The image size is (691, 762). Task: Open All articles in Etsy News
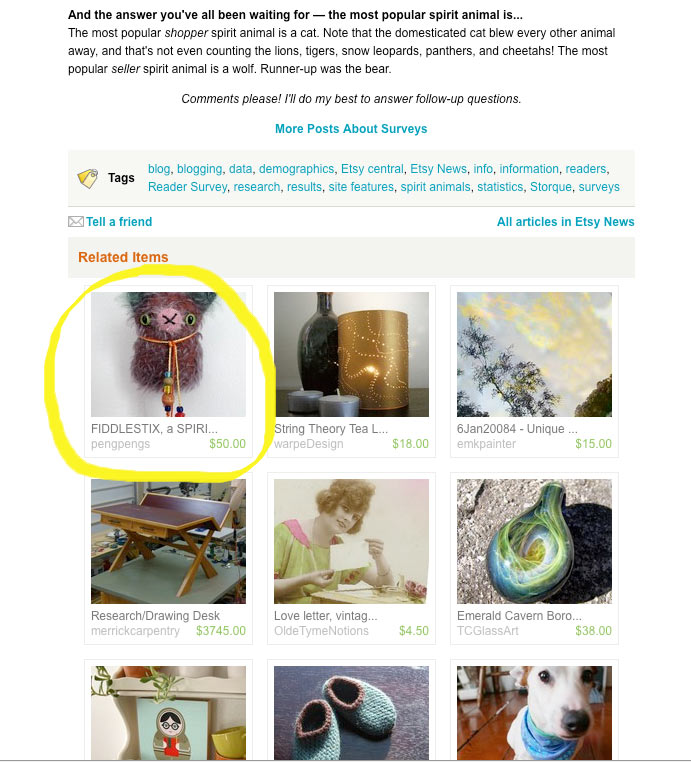(x=566, y=222)
